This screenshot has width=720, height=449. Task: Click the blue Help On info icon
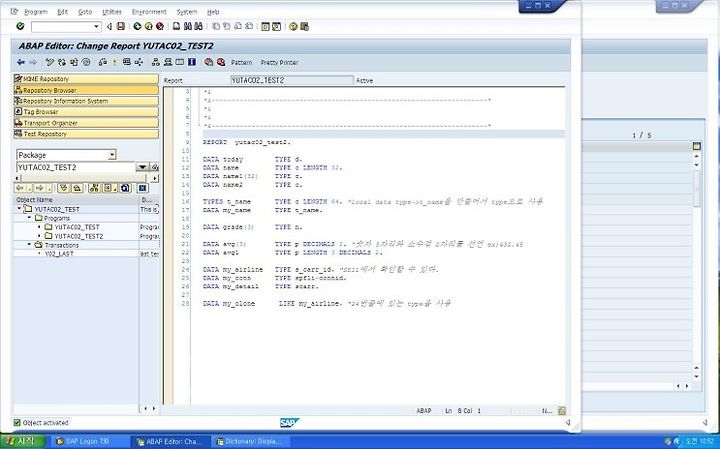click(192, 62)
